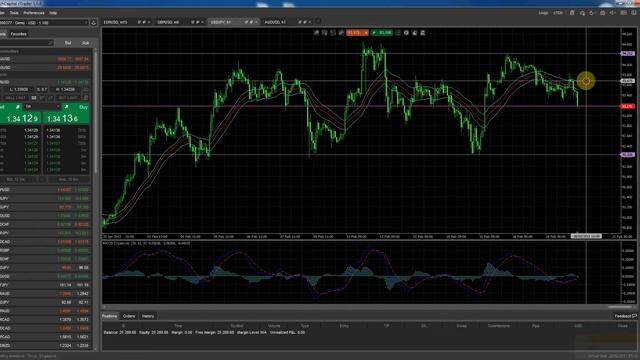Click the first chart toolbar icon left of sell price
Screen dimensions: 640x360
(x=316, y=33)
